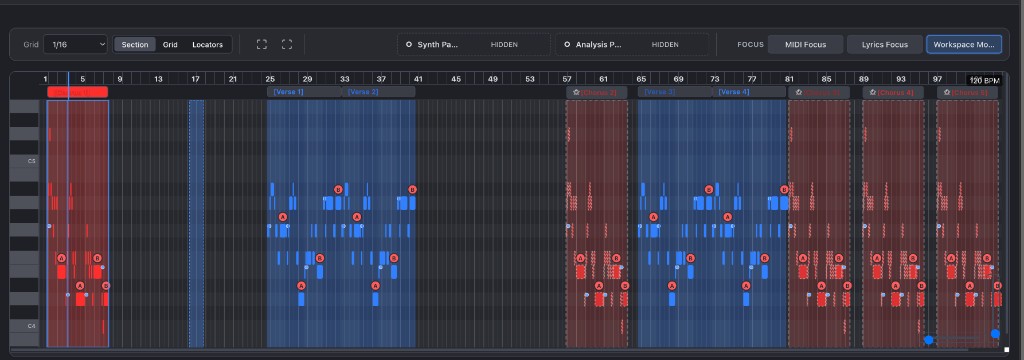The width and height of the screenshot is (1024, 360).
Task: Click the playhead line inside Chorus 1
Action: pyautogui.click(x=68, y=223)
